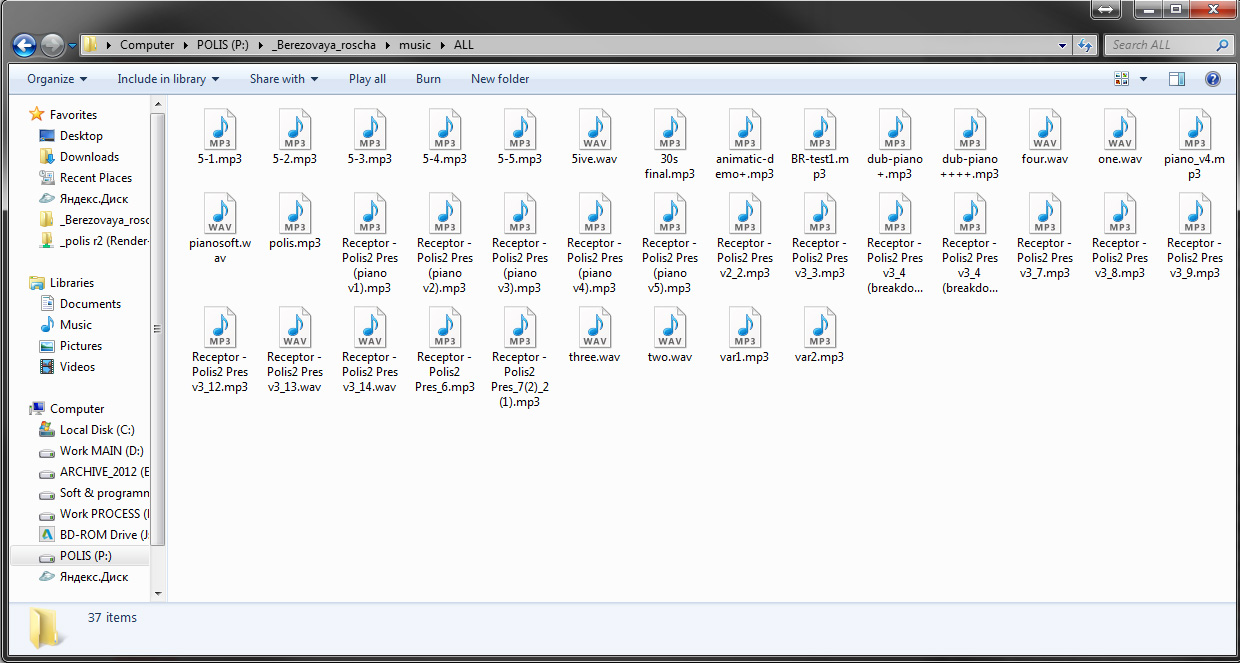Click the Forward navigation arrow

coord(52,45)
